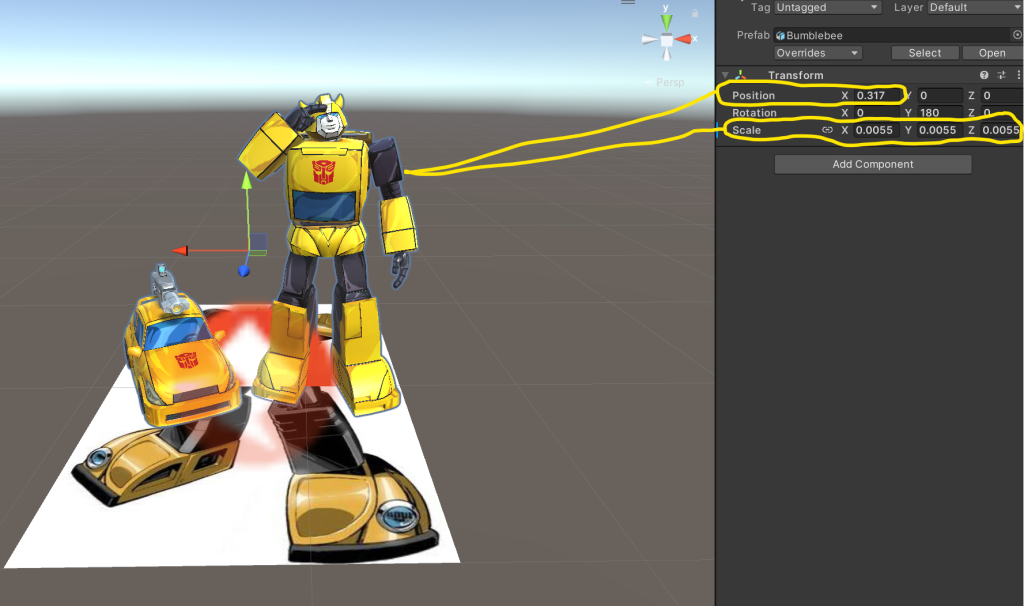The height and width of the screenshot is (606, 1024).
Task: Click the red X-axis move handle arrow
Action: pyautogui.click(x=180, y=251)
